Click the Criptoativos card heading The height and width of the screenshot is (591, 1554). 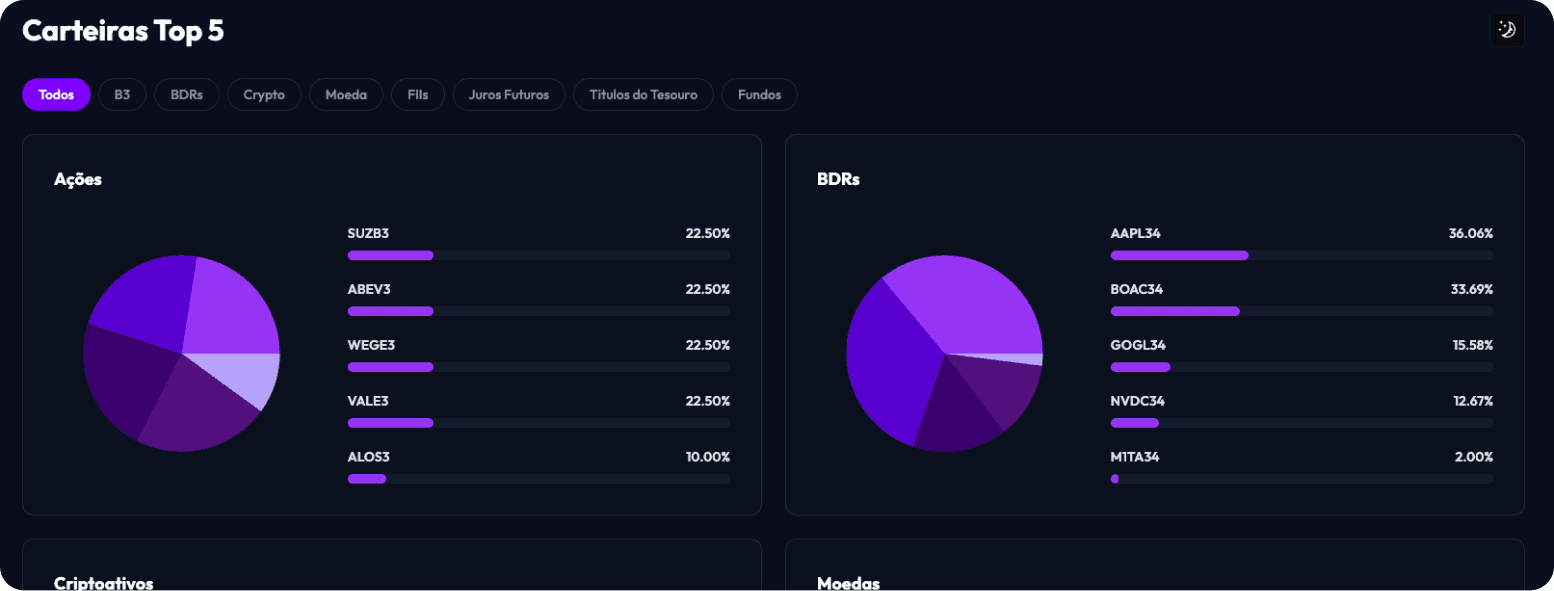(104, 583)
